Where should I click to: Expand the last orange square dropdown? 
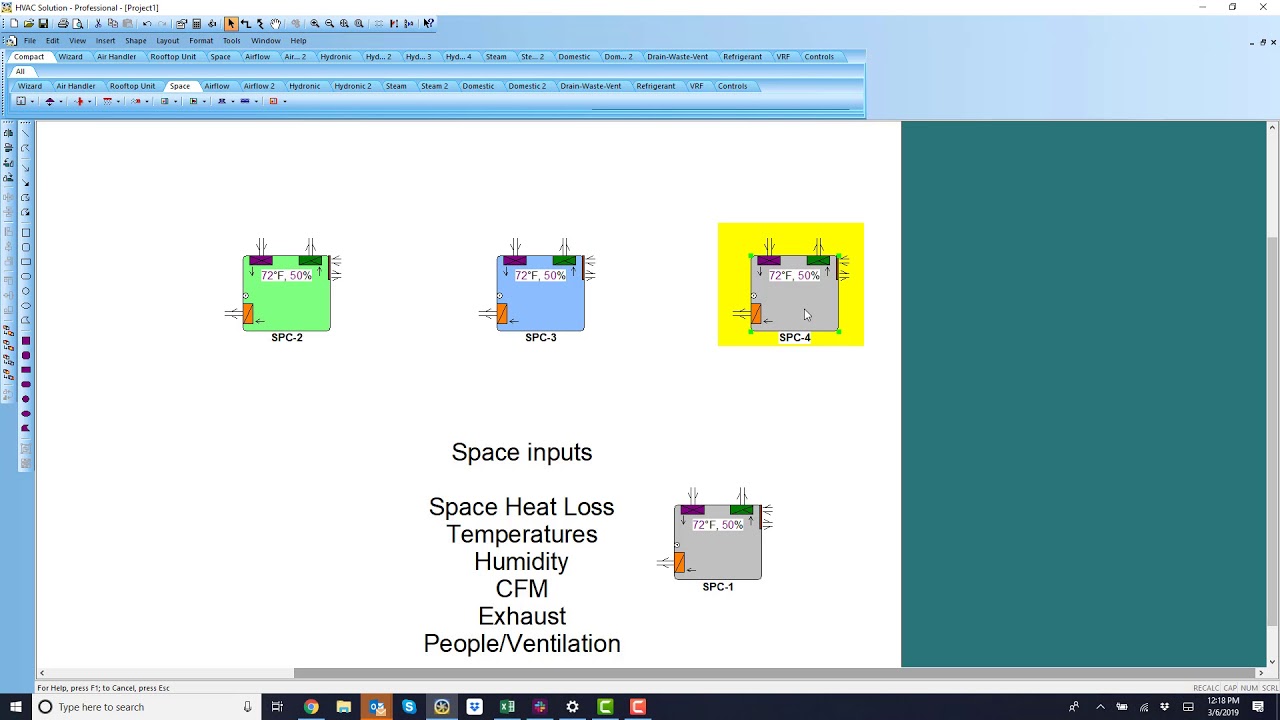point(285,101)
